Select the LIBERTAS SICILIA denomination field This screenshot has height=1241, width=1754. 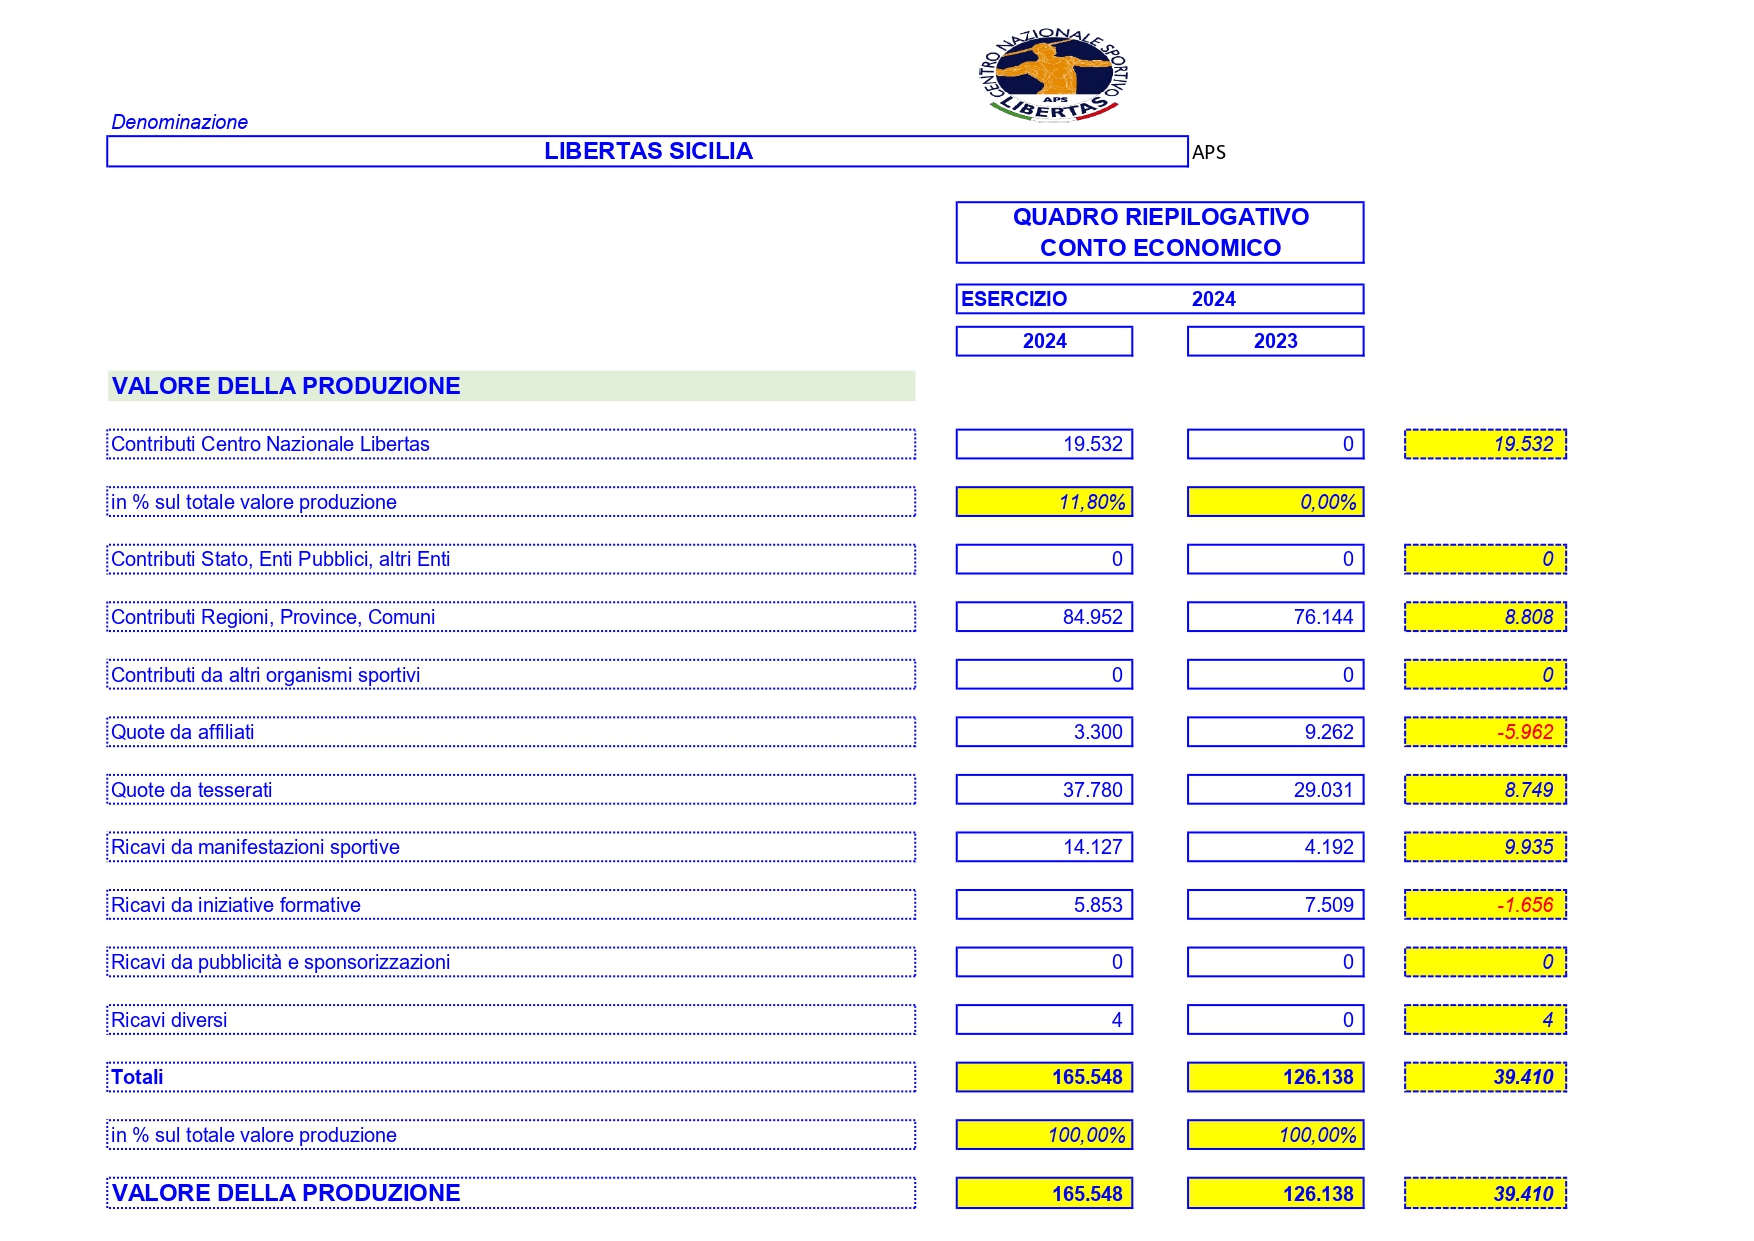(647, 151)
